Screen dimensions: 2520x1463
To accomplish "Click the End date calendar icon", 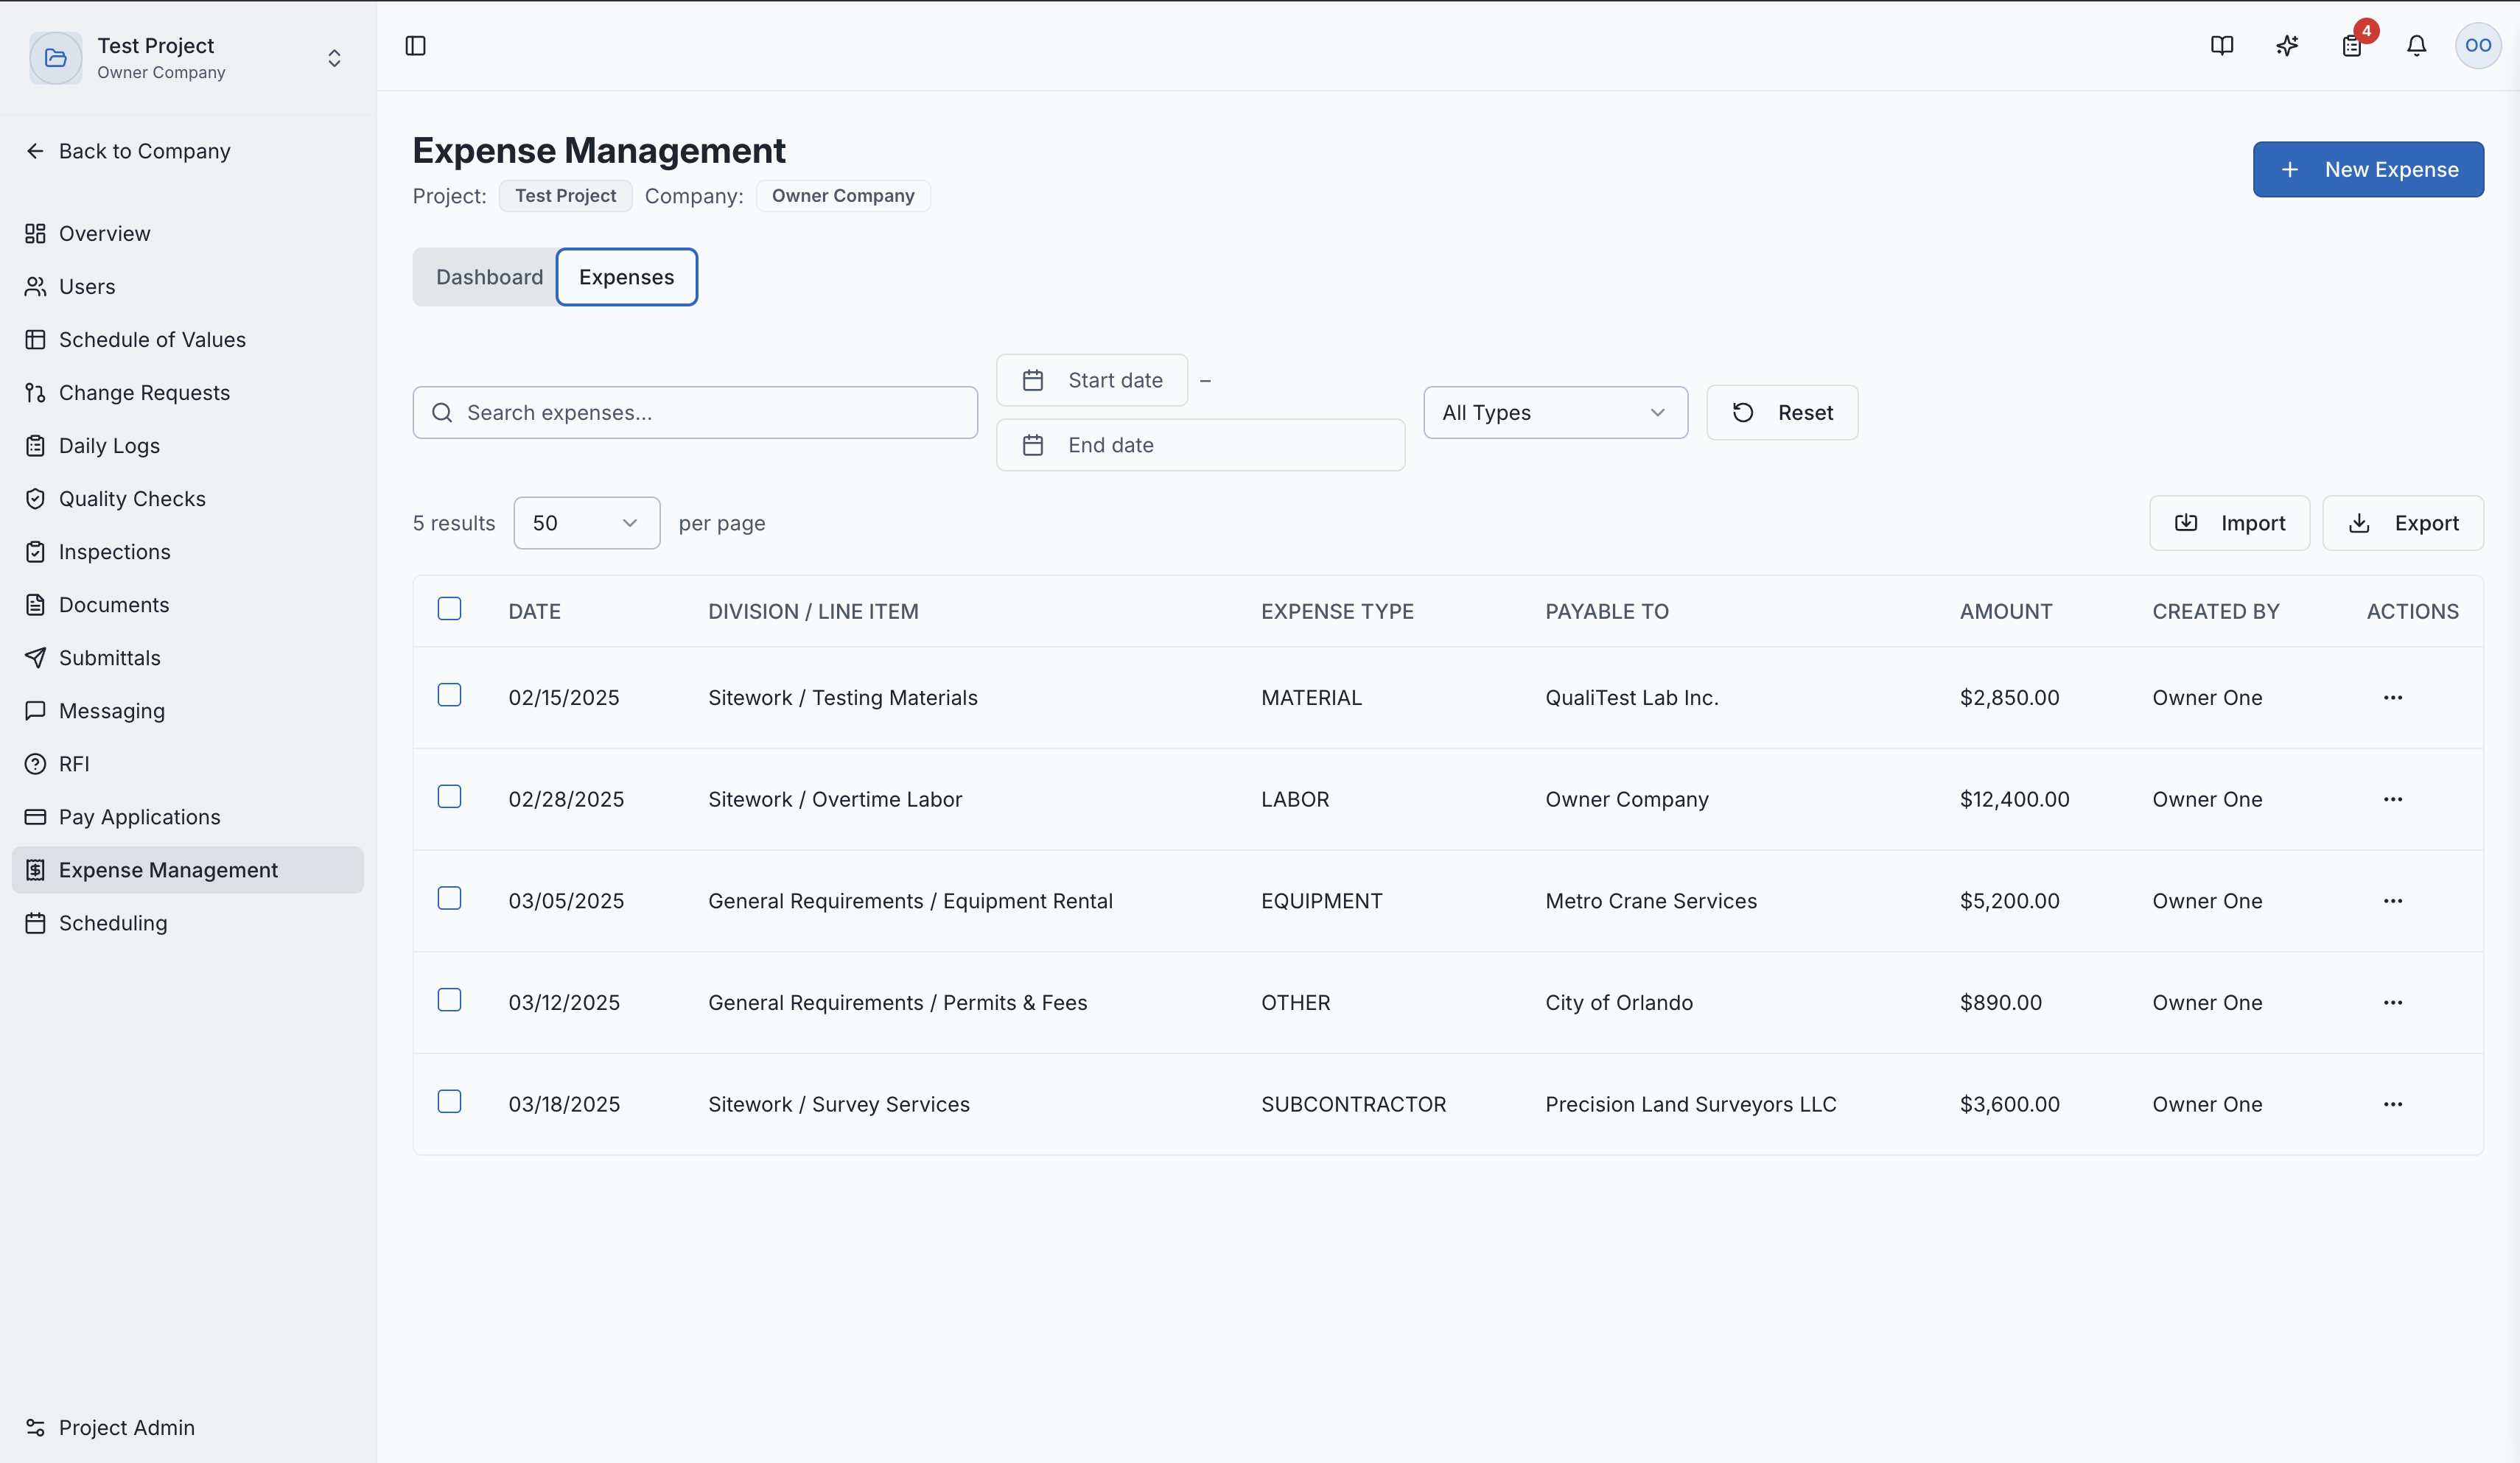I will coord(1033,445).
